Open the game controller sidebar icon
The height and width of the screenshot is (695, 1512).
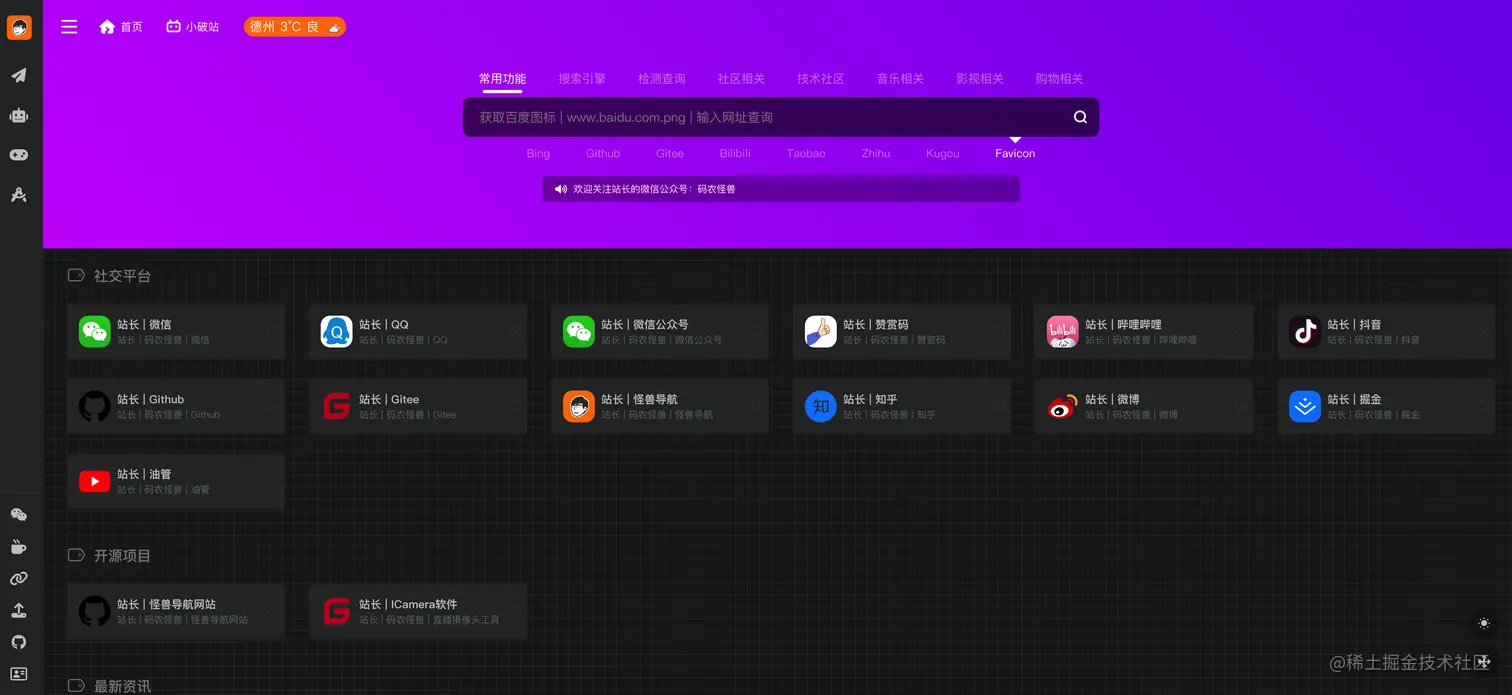point(19,155)
